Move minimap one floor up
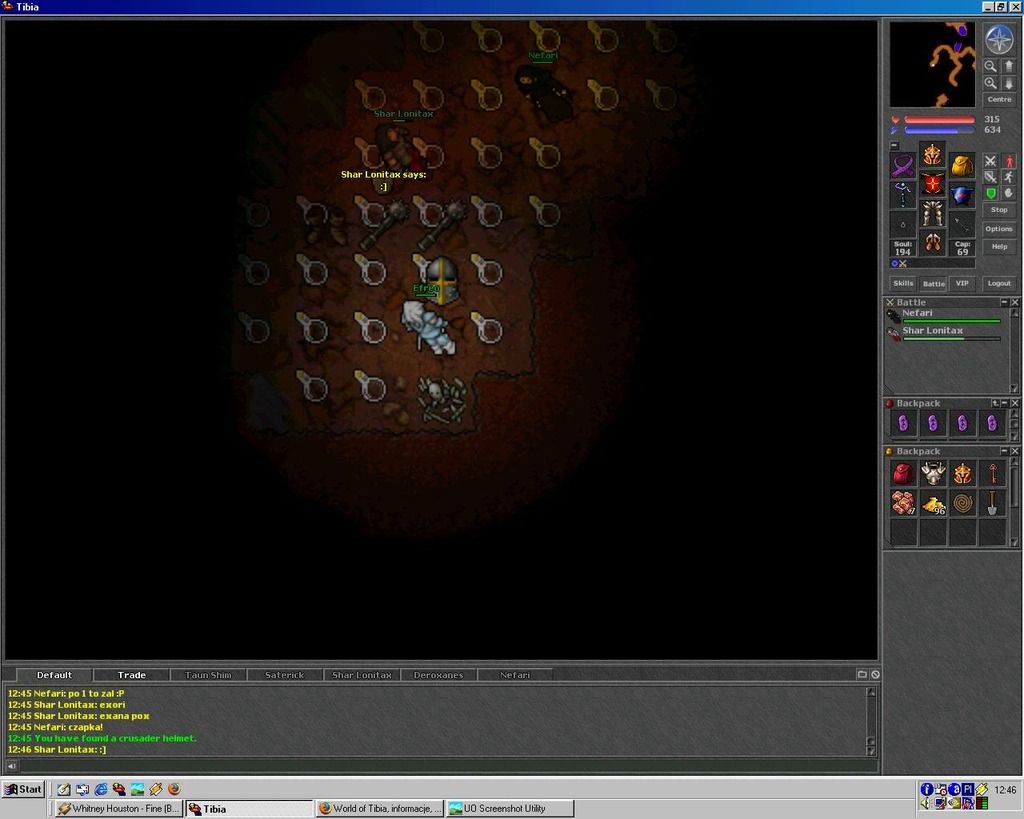The height and width of the screenshot is (819, 1024). pyautogui.click(x=1008, y=66)
